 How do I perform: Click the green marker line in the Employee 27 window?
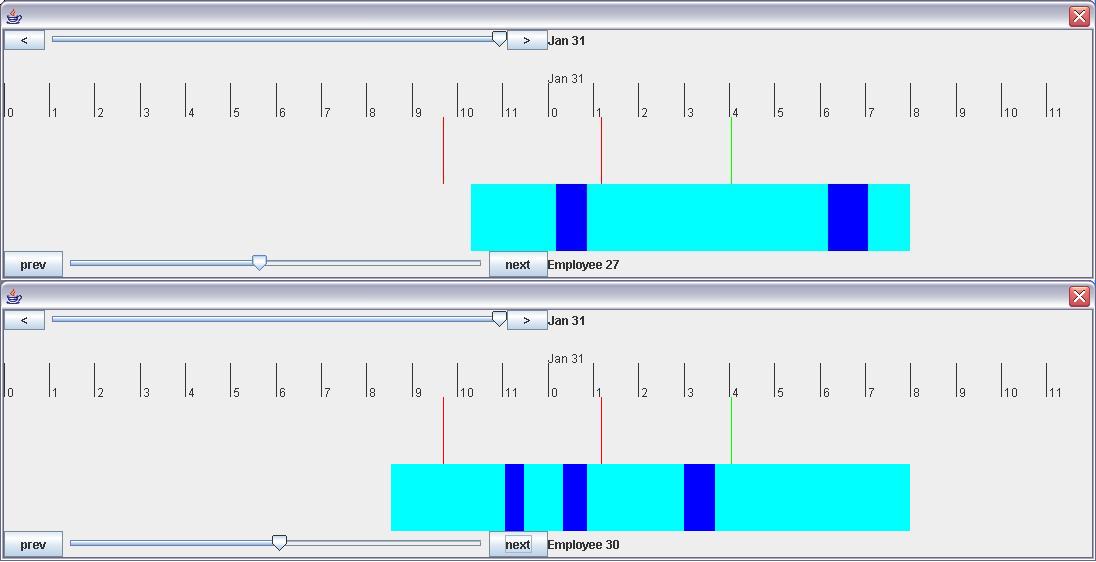pyautogui.click(x=731, y=150)
